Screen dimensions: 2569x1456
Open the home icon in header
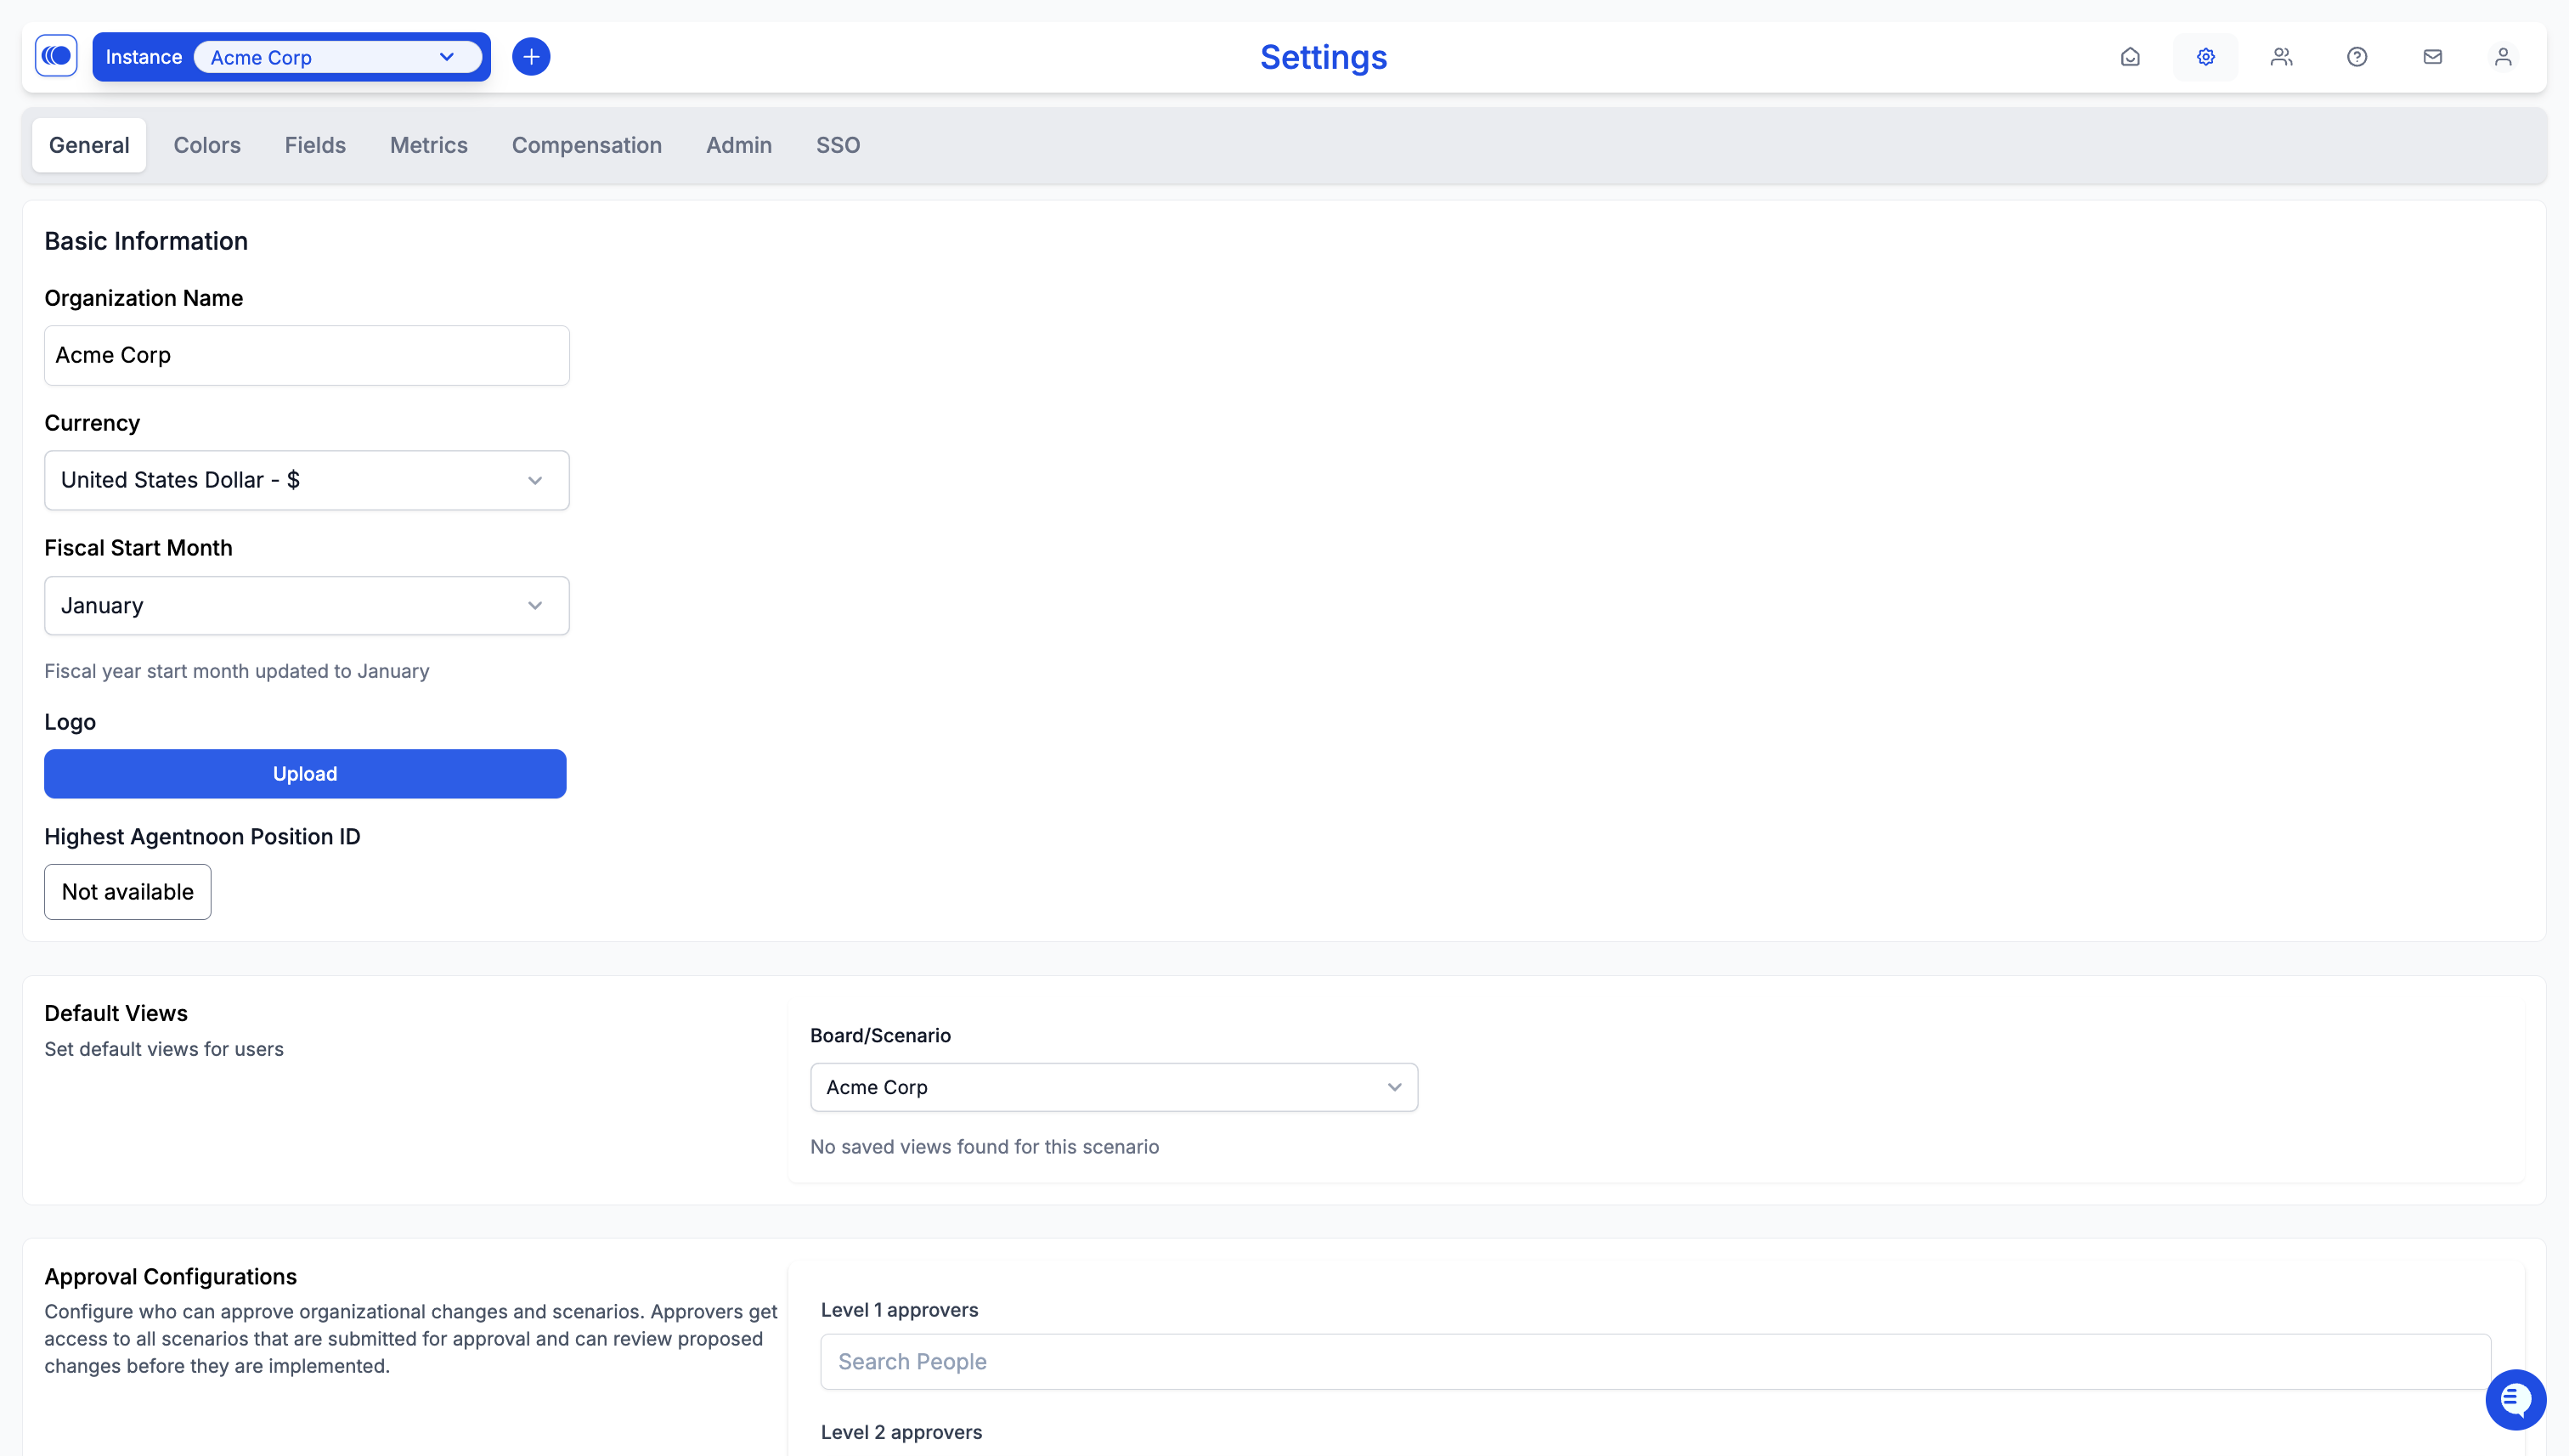click(x=2130, y=57)
